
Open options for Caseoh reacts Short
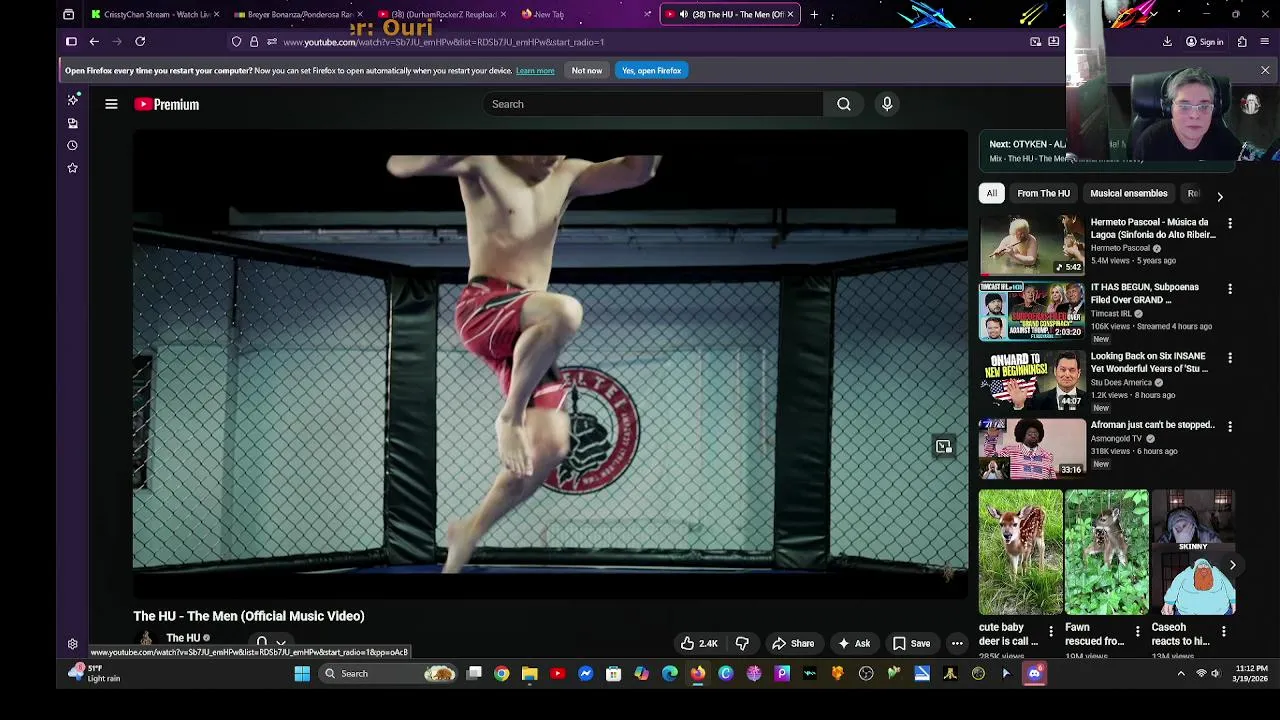coord(1224,631)
